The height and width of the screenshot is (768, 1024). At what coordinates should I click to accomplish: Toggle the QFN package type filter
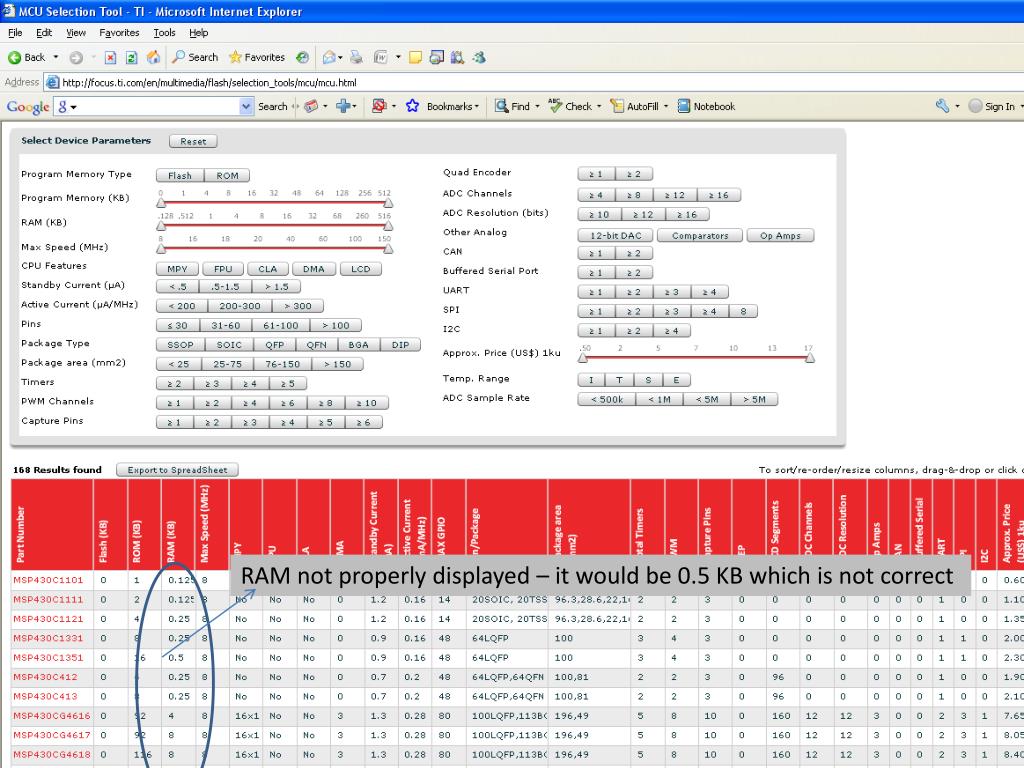pos(316,345)
